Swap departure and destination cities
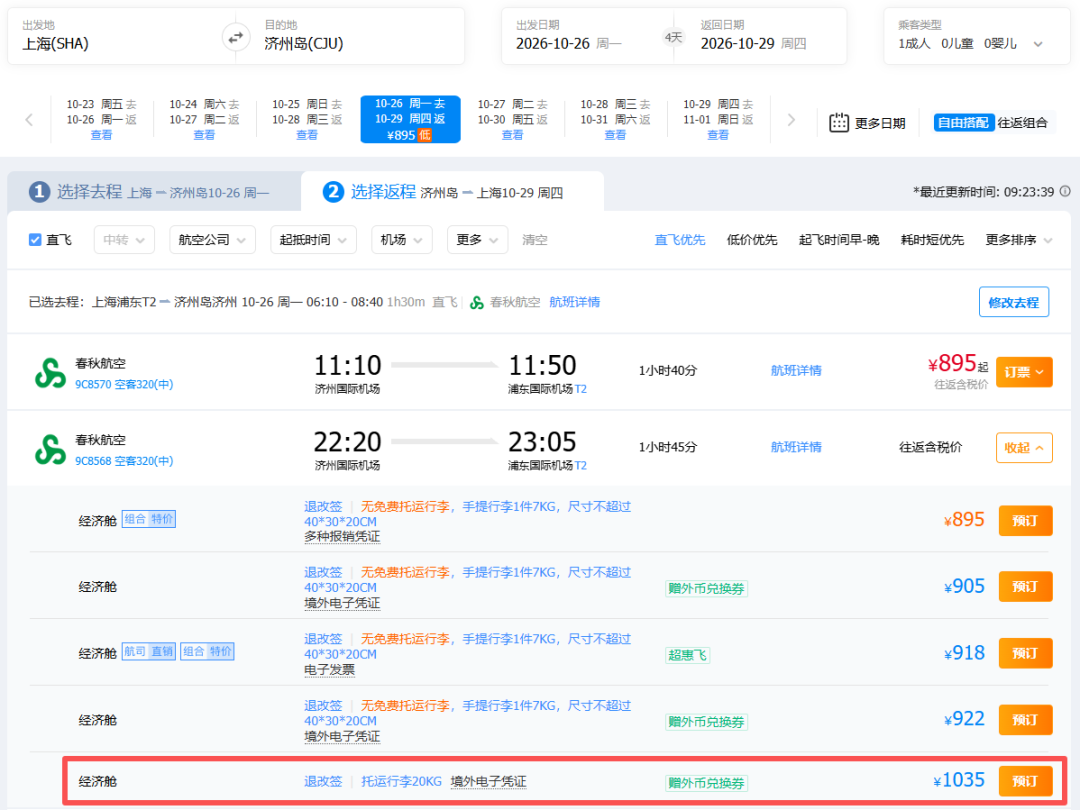Screen dimensions: 1080x810 pyautogui.click(x=236, y=37)
